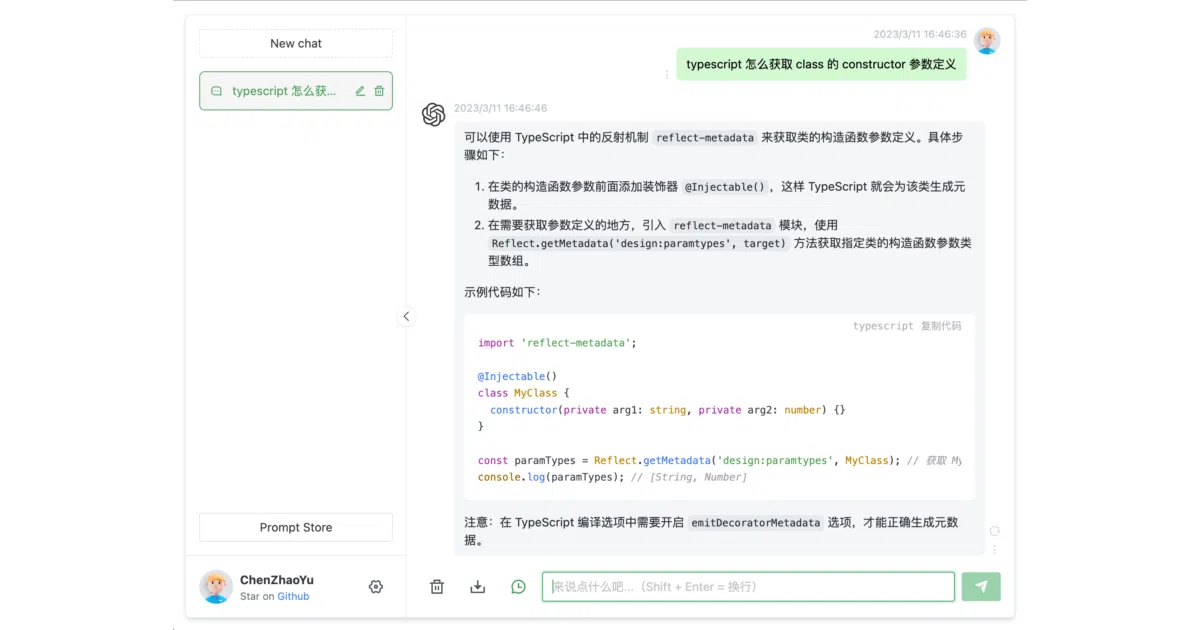Collapse the sidebar with the chevron arrow
Screen dimensions: 1200x630
pyautogui.click(x=406, y=316)
